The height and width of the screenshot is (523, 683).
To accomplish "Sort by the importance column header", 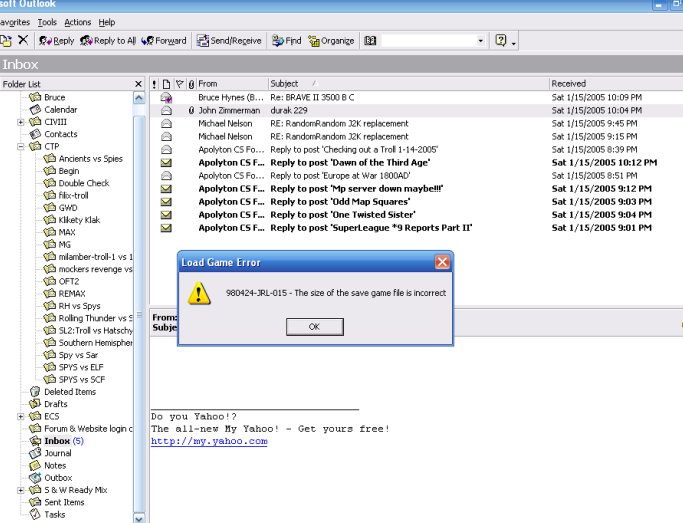I will coord(154,83).
